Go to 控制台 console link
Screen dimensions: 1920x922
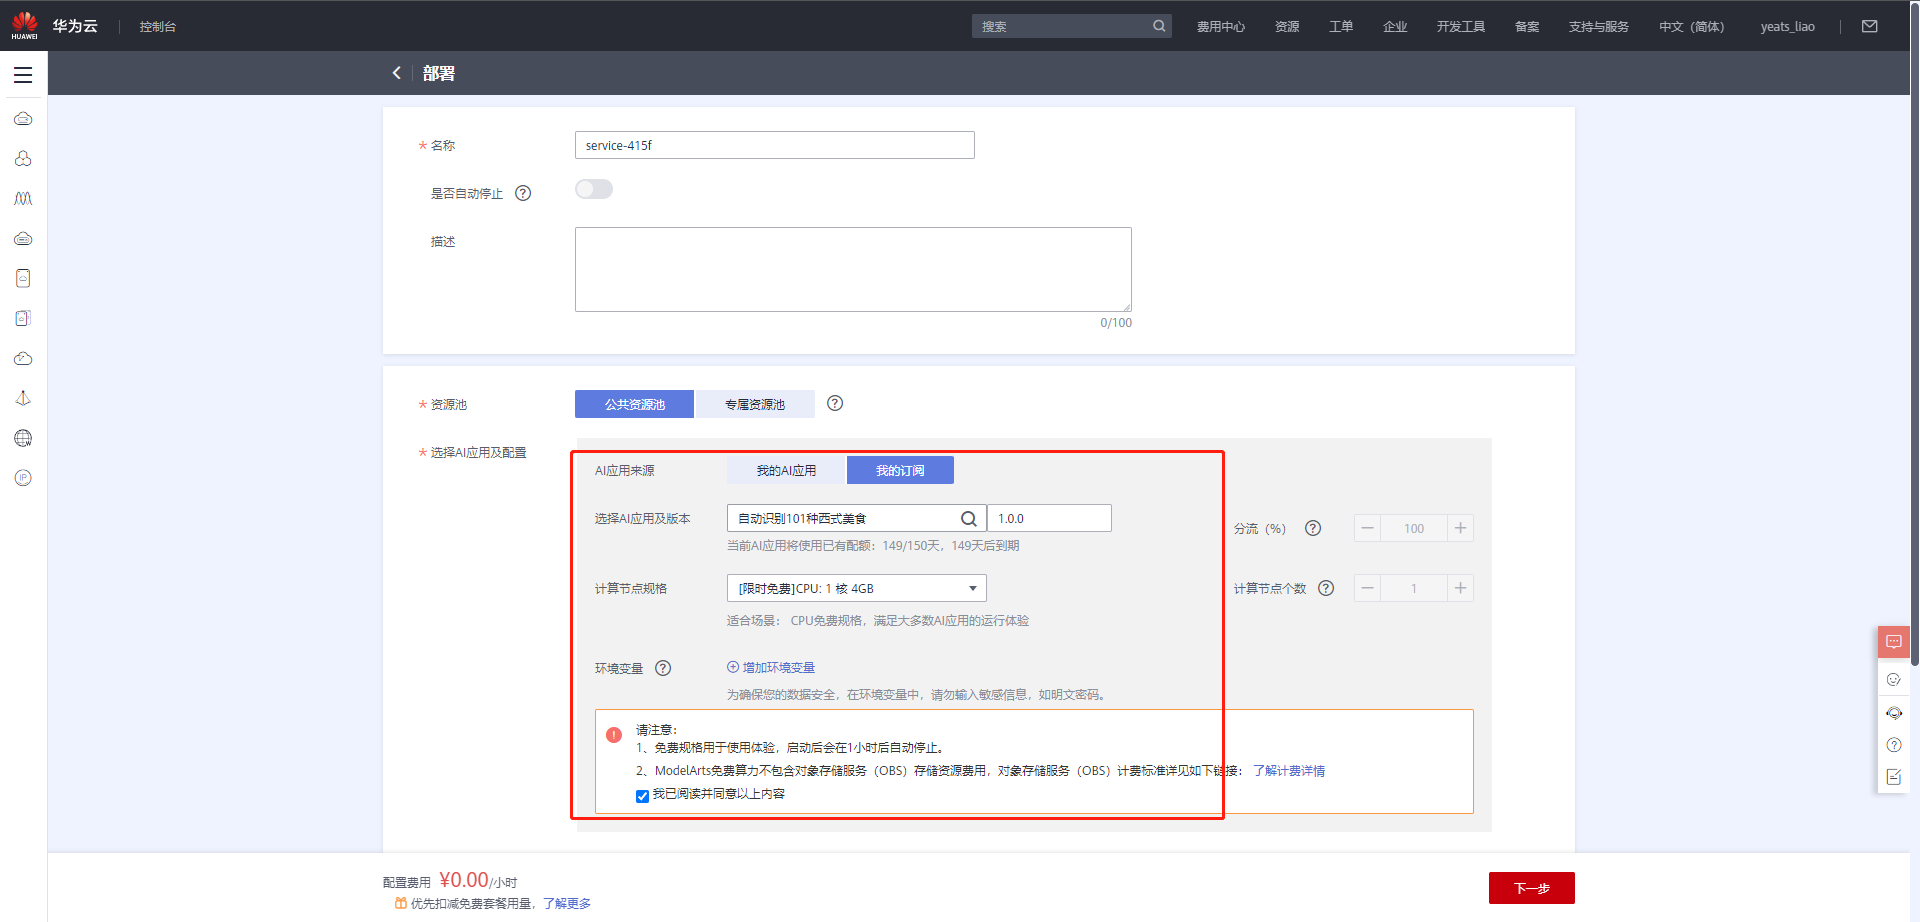(x=157, y=27)
